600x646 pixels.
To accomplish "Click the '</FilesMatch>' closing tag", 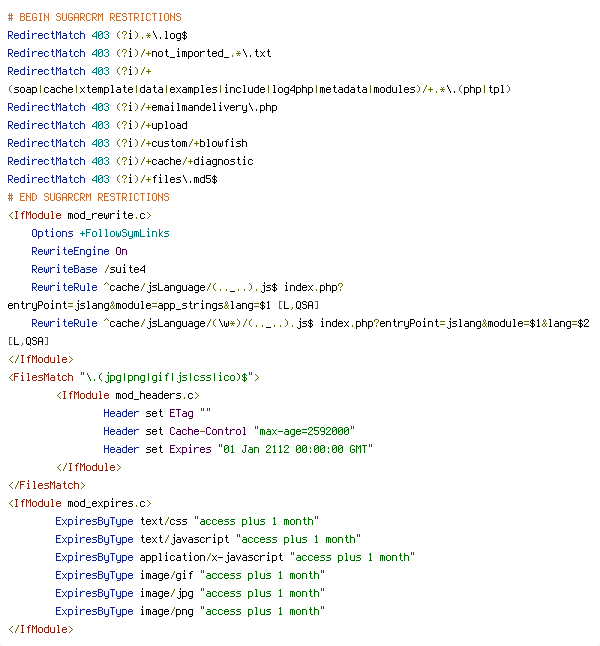I will [x=47, y=485].
